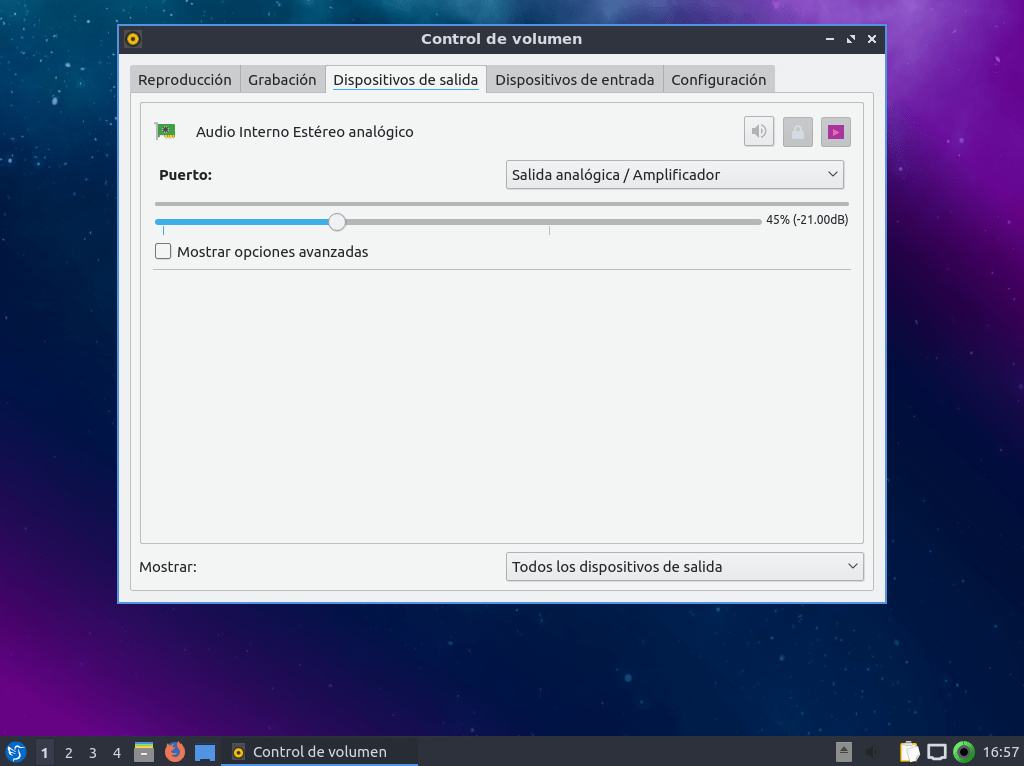Switch to the Reproducción tab
Screen dimensions: 1024x766
pyautogui.click(x=184, y=78)
